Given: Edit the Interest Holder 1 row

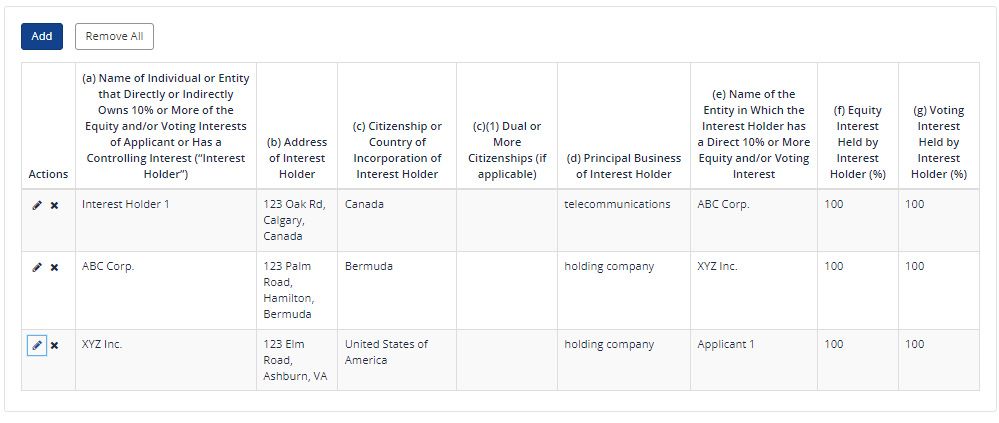Looking at the screenshot, I should click(x=37, y=205).
